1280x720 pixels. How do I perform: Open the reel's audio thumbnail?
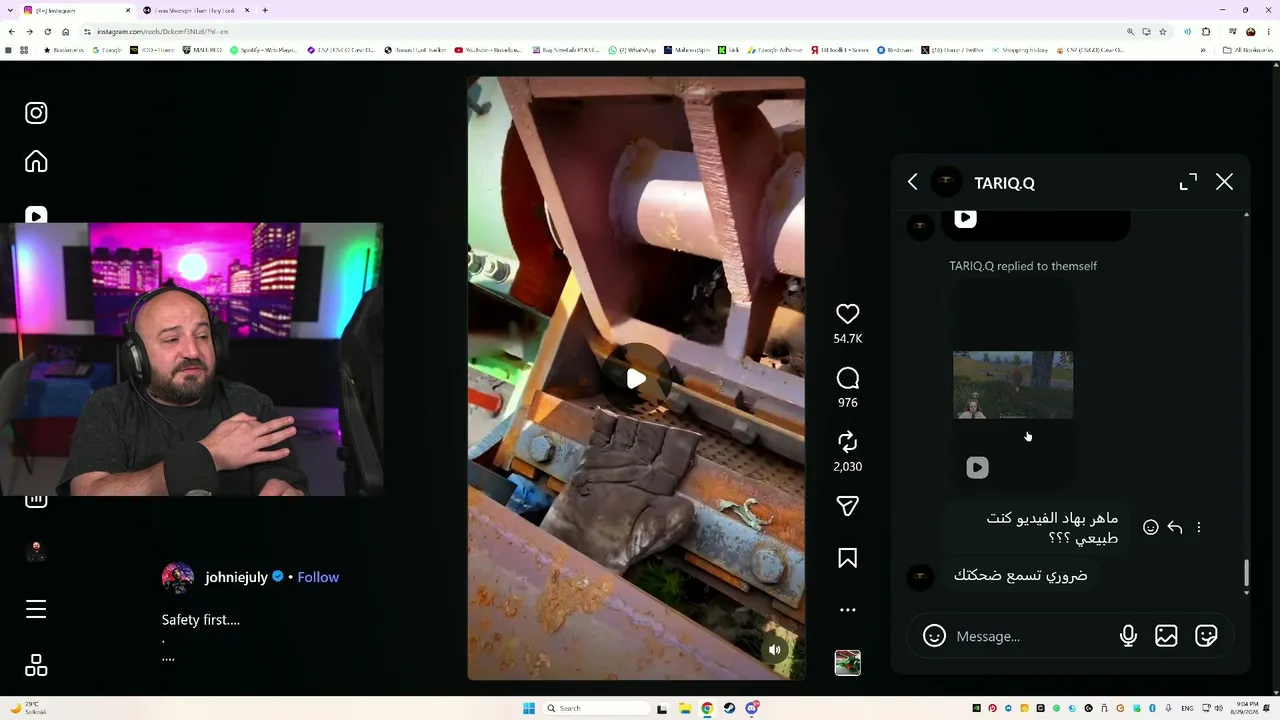(847, 662)
